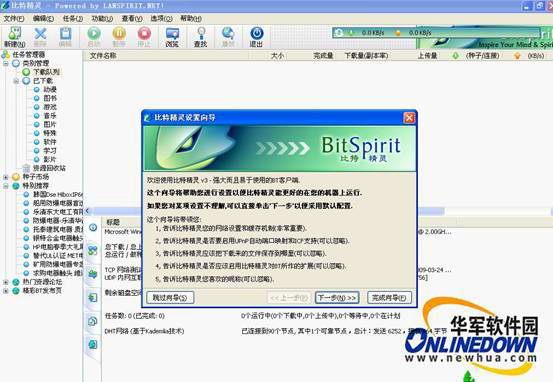The image size is (553, 382).
Task: Select the 游戏 category
Action: 50,107
